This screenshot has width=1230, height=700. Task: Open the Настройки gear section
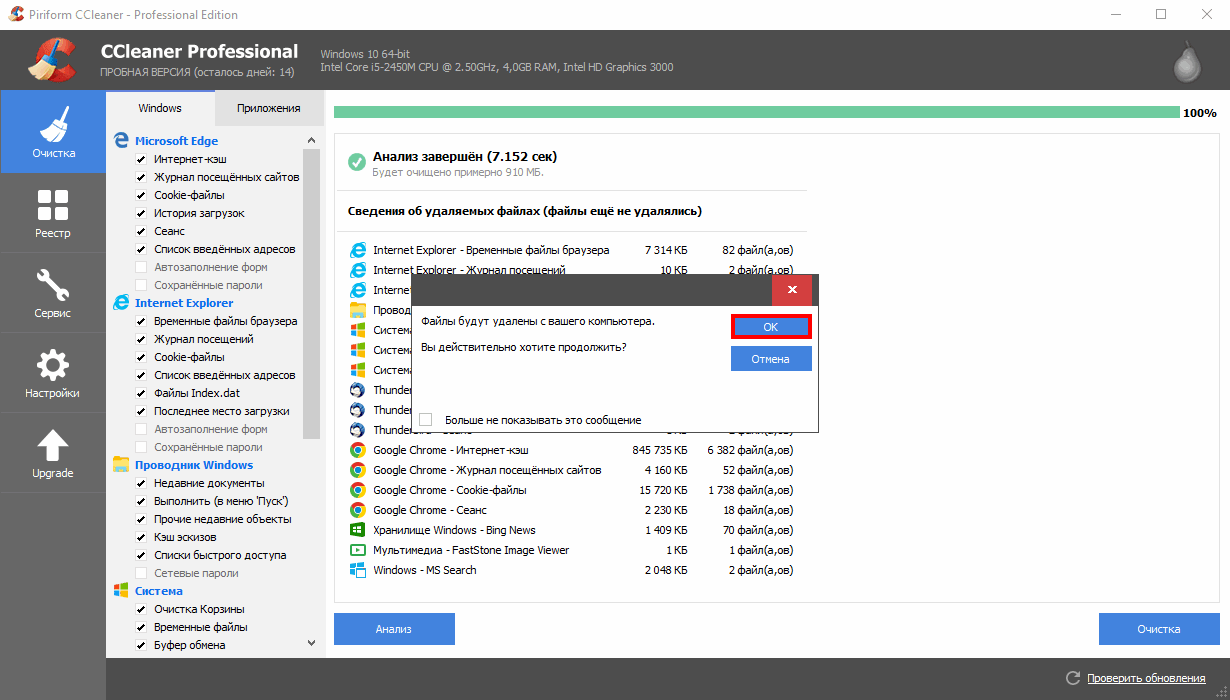click(53, 373)
